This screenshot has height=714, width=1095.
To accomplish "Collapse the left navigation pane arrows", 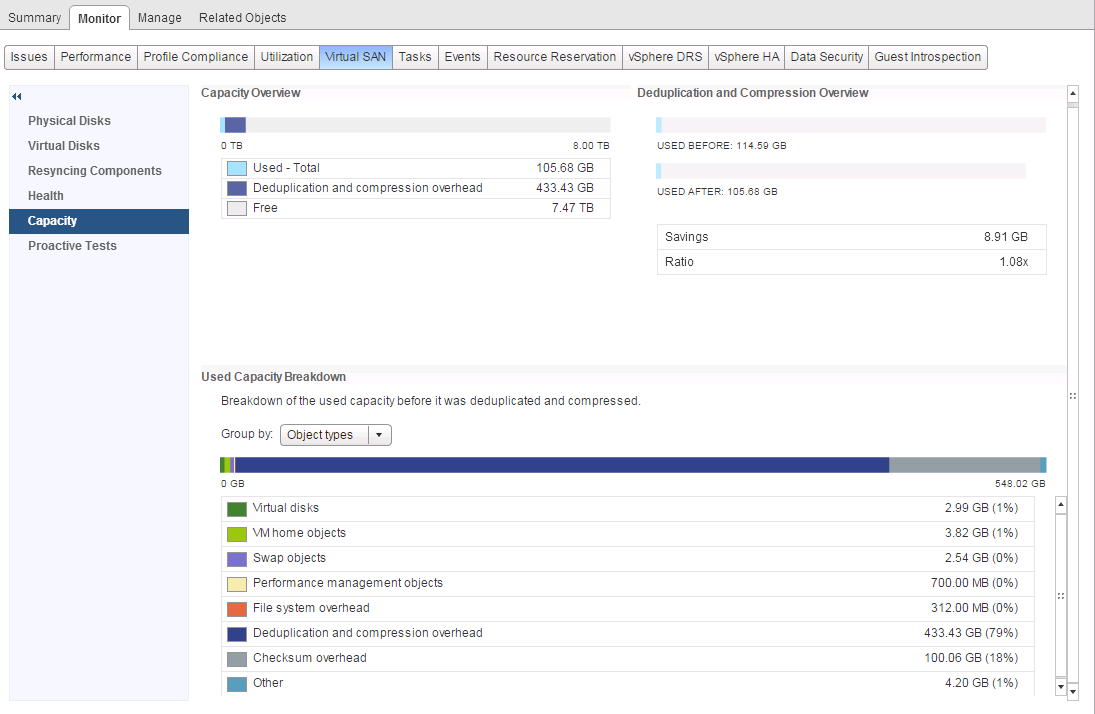I will 17,96.
